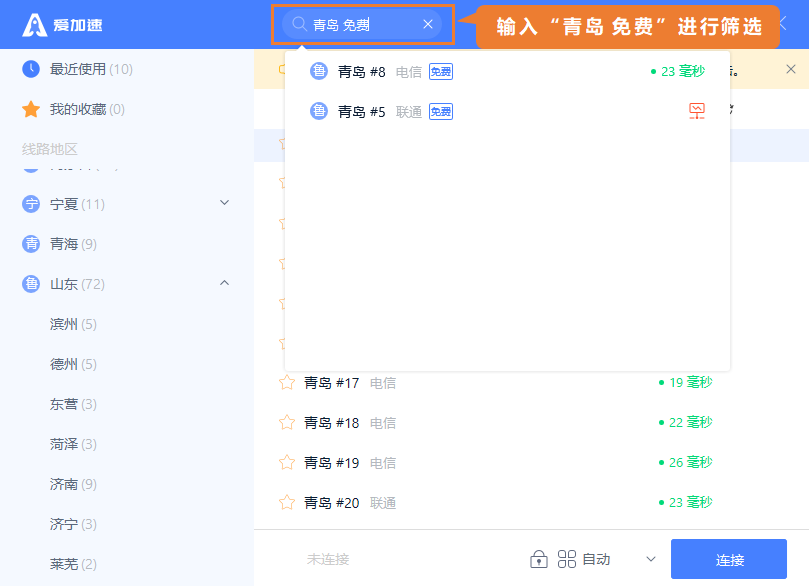Click the 青 icon for 青海
The height and width of the screenshot is (586, 809).
31,243
